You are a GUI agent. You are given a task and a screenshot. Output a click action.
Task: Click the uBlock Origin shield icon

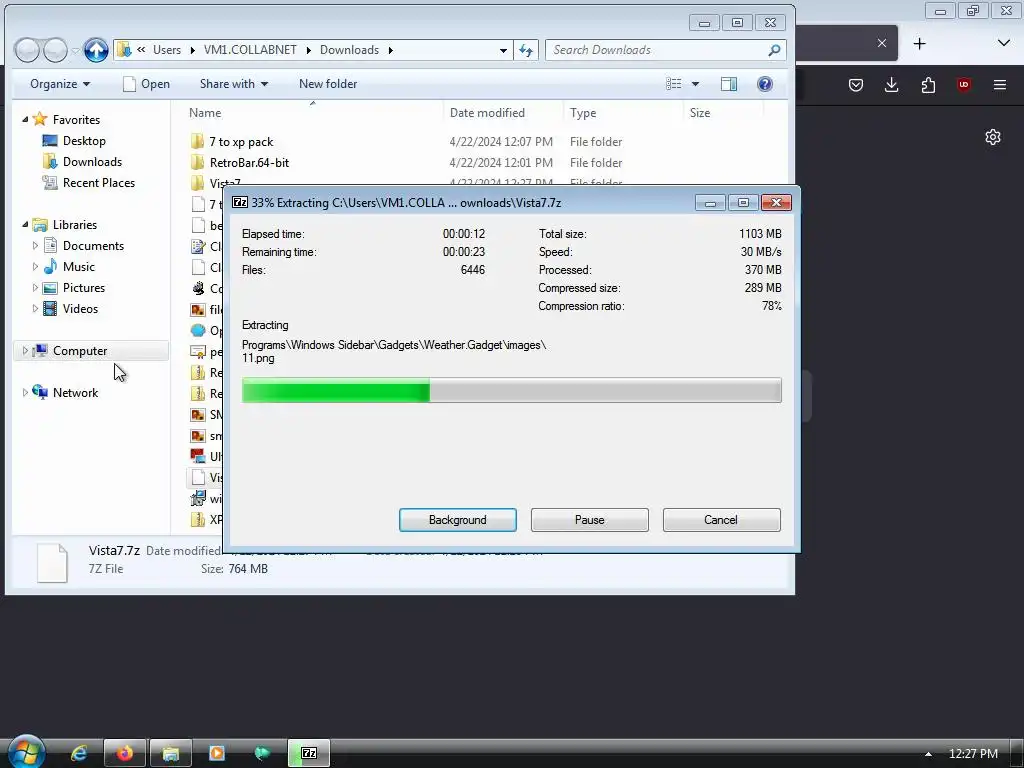point(964,85)
